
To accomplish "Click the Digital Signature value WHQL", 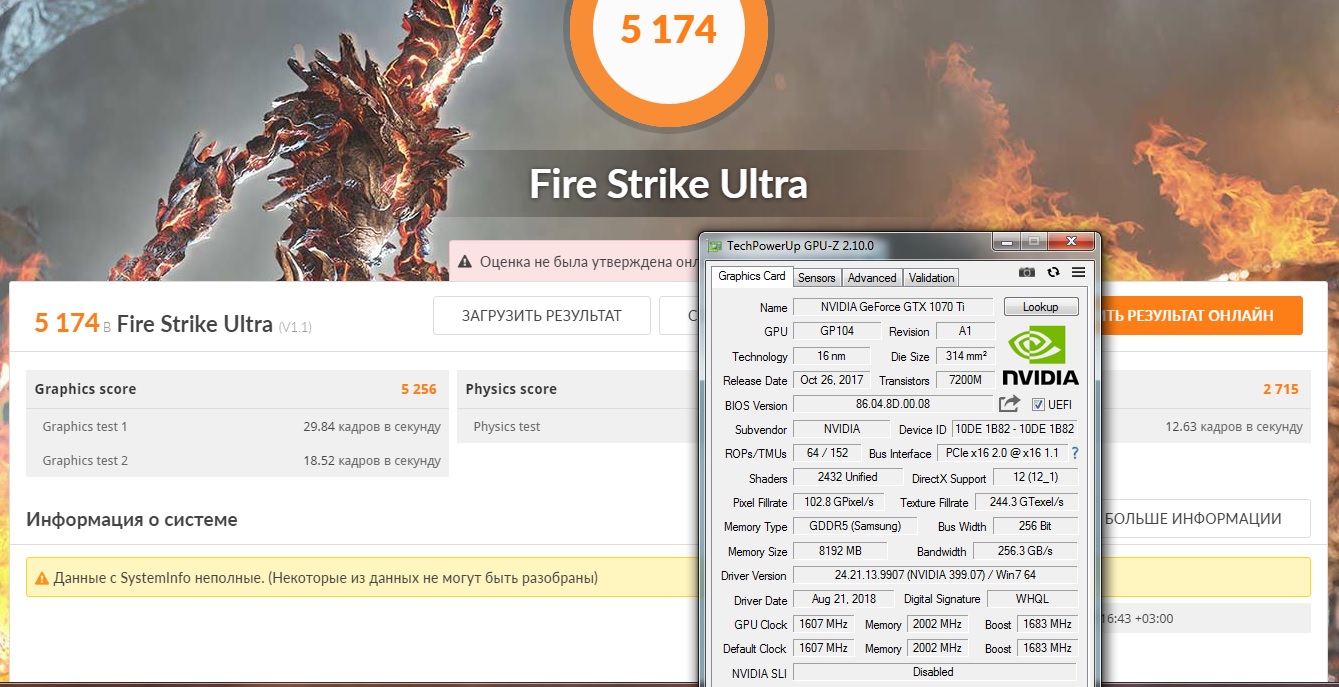I will (x=1032, y=599).
